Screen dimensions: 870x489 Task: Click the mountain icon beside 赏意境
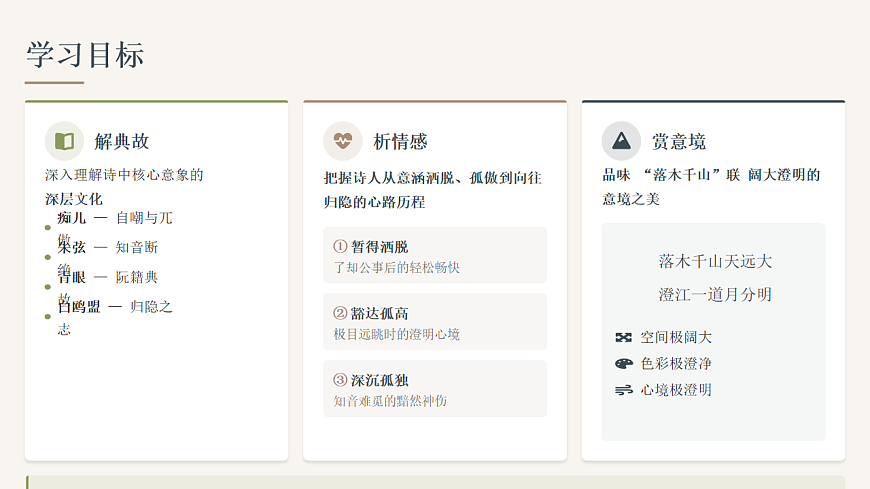pyautogui.click(x=621, y=140)
